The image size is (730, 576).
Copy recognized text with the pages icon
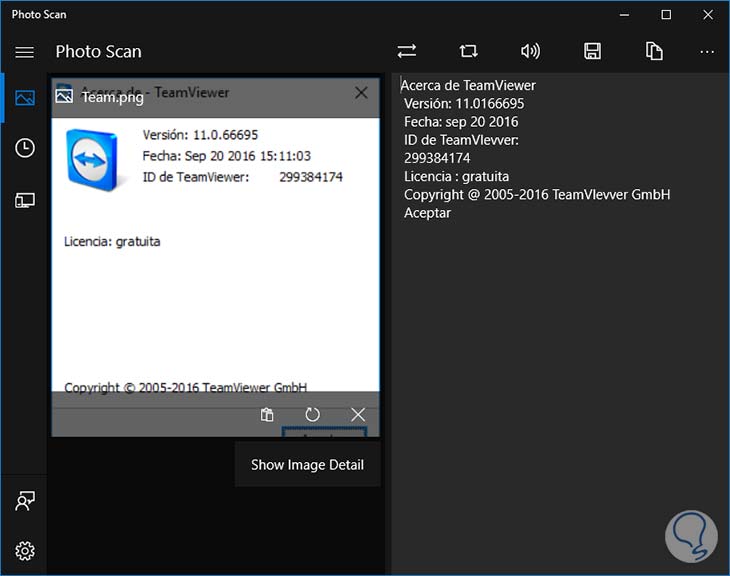[654, 51]
